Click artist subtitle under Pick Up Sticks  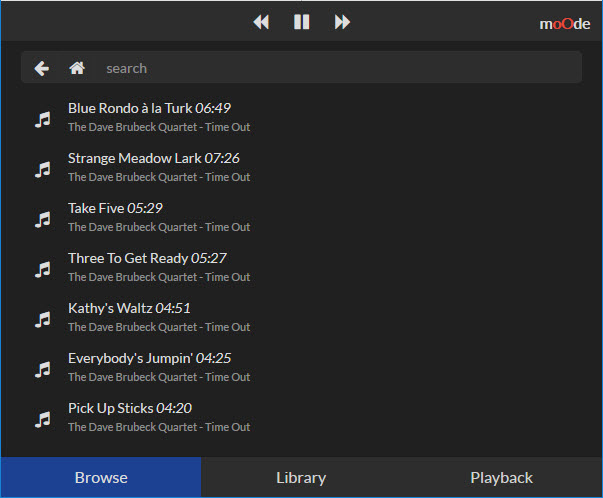[159, 427]
